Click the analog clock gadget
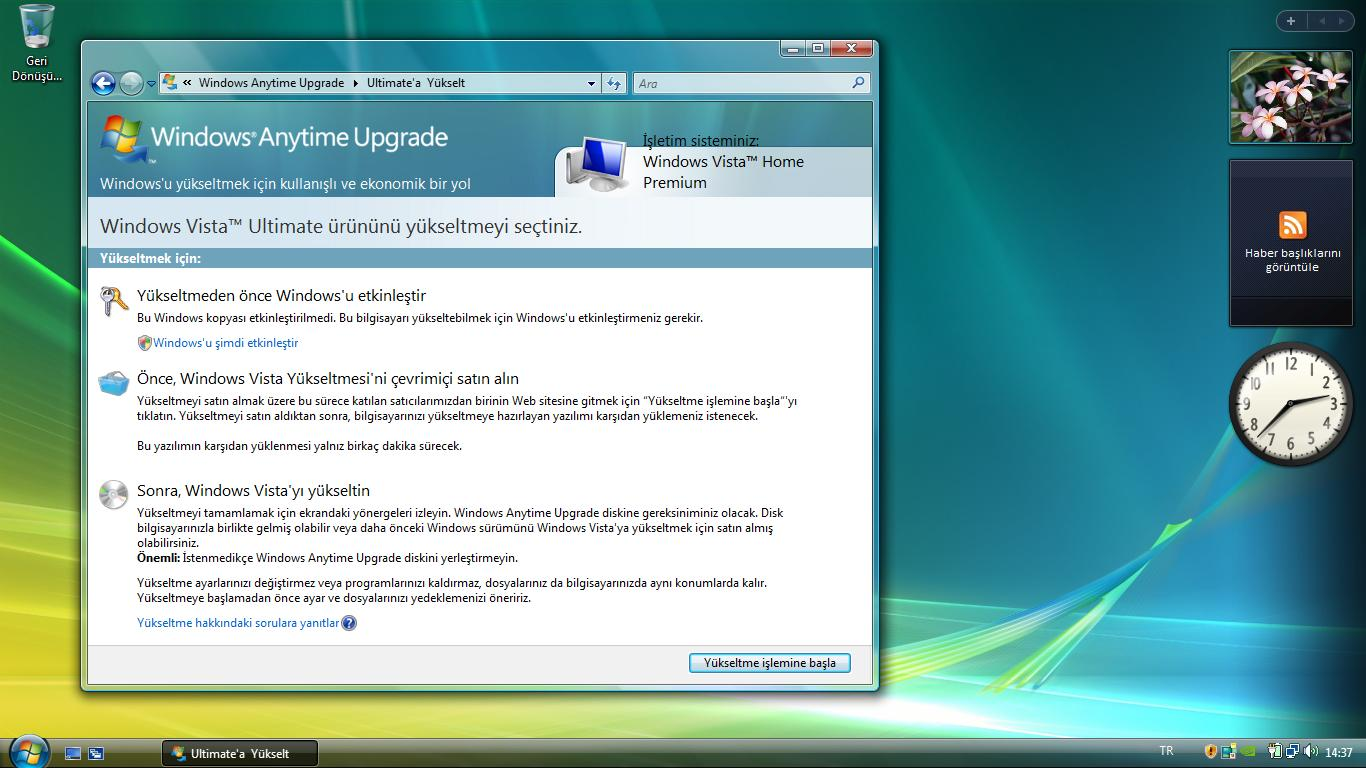This screenshot has width=1366, height=768. [1291, 404]
